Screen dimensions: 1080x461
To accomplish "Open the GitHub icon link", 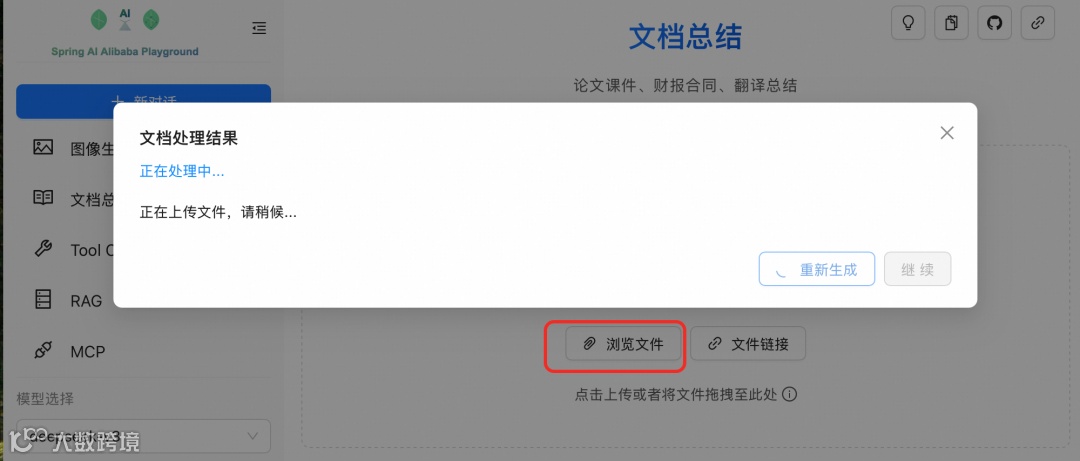I will pos(994,23).
